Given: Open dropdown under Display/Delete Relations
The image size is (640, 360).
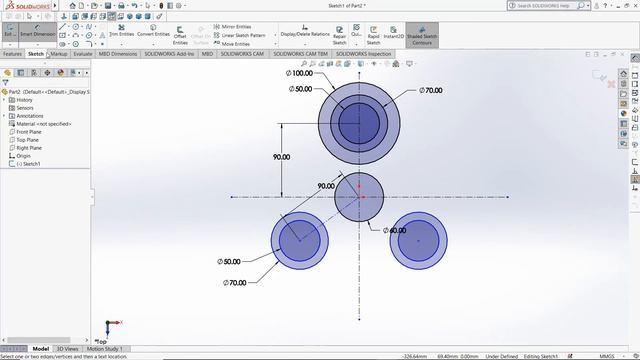Looking at the screenshot, I should click(x=305, y=44).
